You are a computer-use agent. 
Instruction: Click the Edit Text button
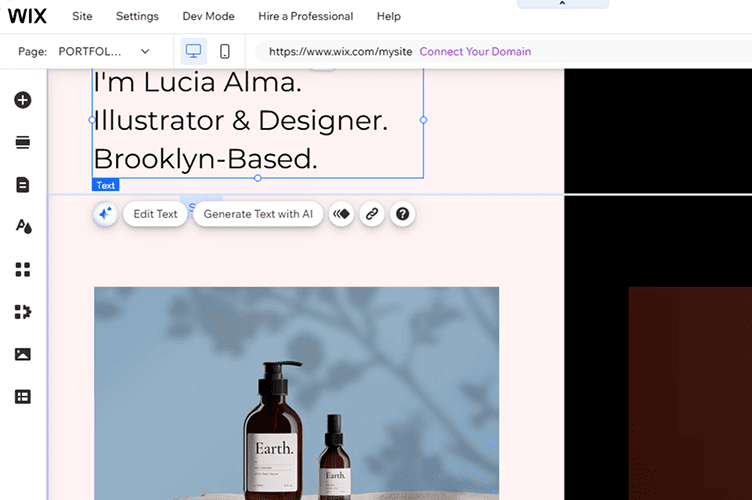(x=155, y=214)
